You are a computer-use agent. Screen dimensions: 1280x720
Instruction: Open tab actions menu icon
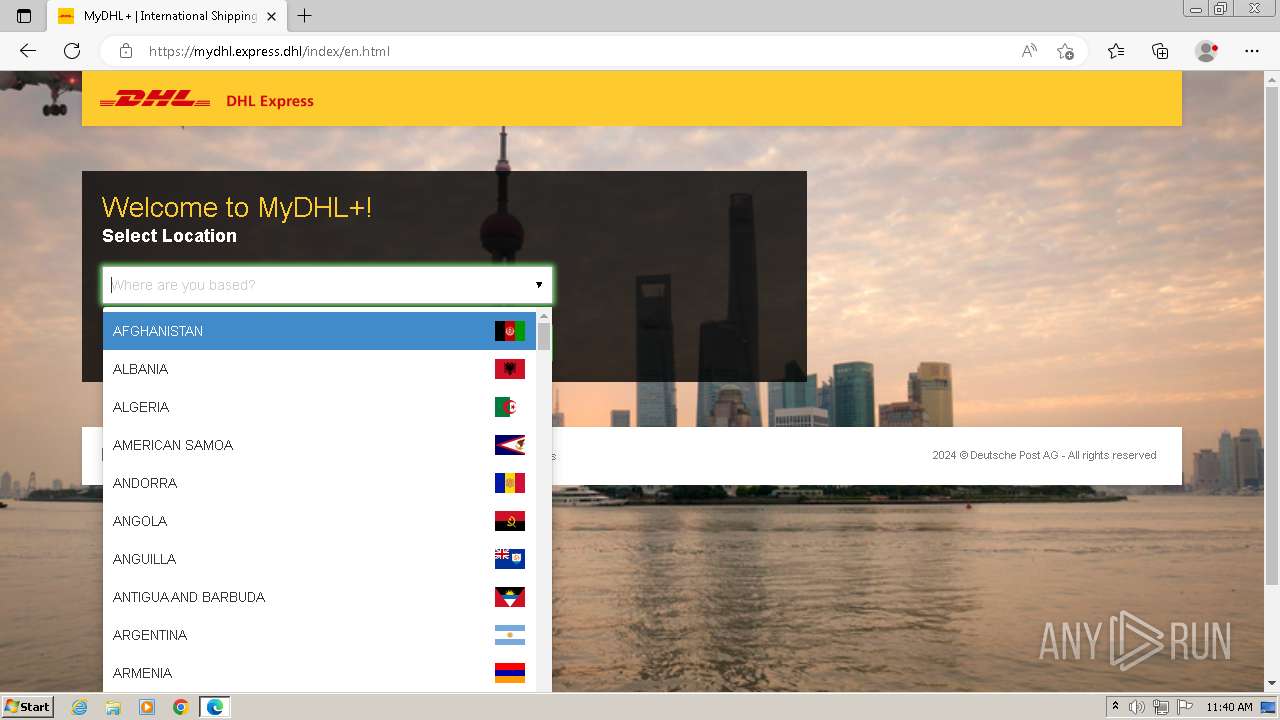coord(24,16)
